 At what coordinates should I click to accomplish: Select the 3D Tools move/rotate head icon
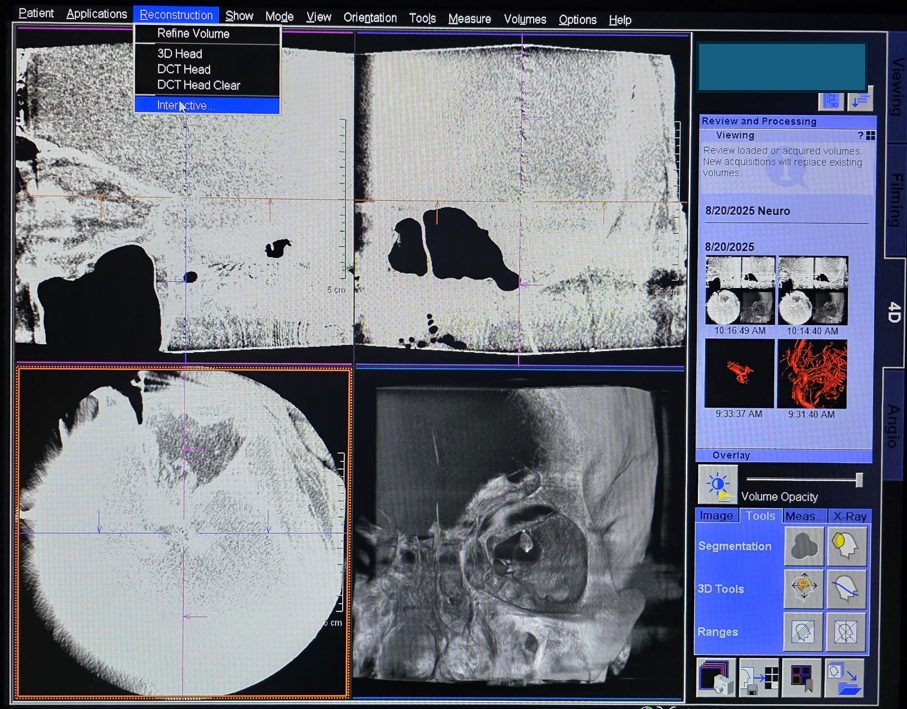pos(803,589)
